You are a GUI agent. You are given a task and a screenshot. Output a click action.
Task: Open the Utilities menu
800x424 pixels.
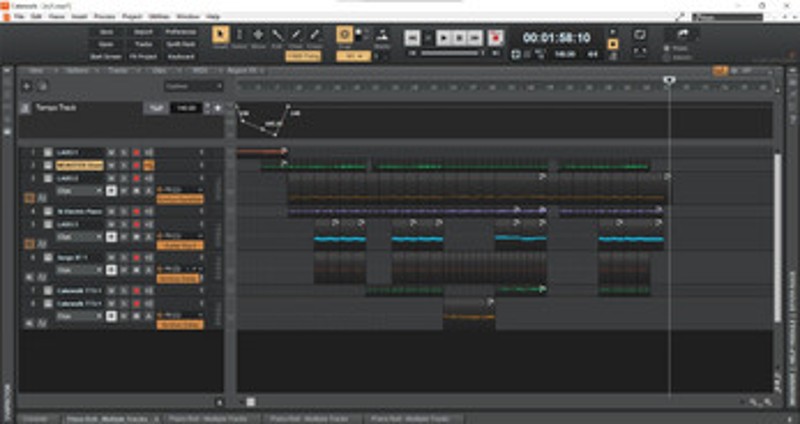pos(159,17)
